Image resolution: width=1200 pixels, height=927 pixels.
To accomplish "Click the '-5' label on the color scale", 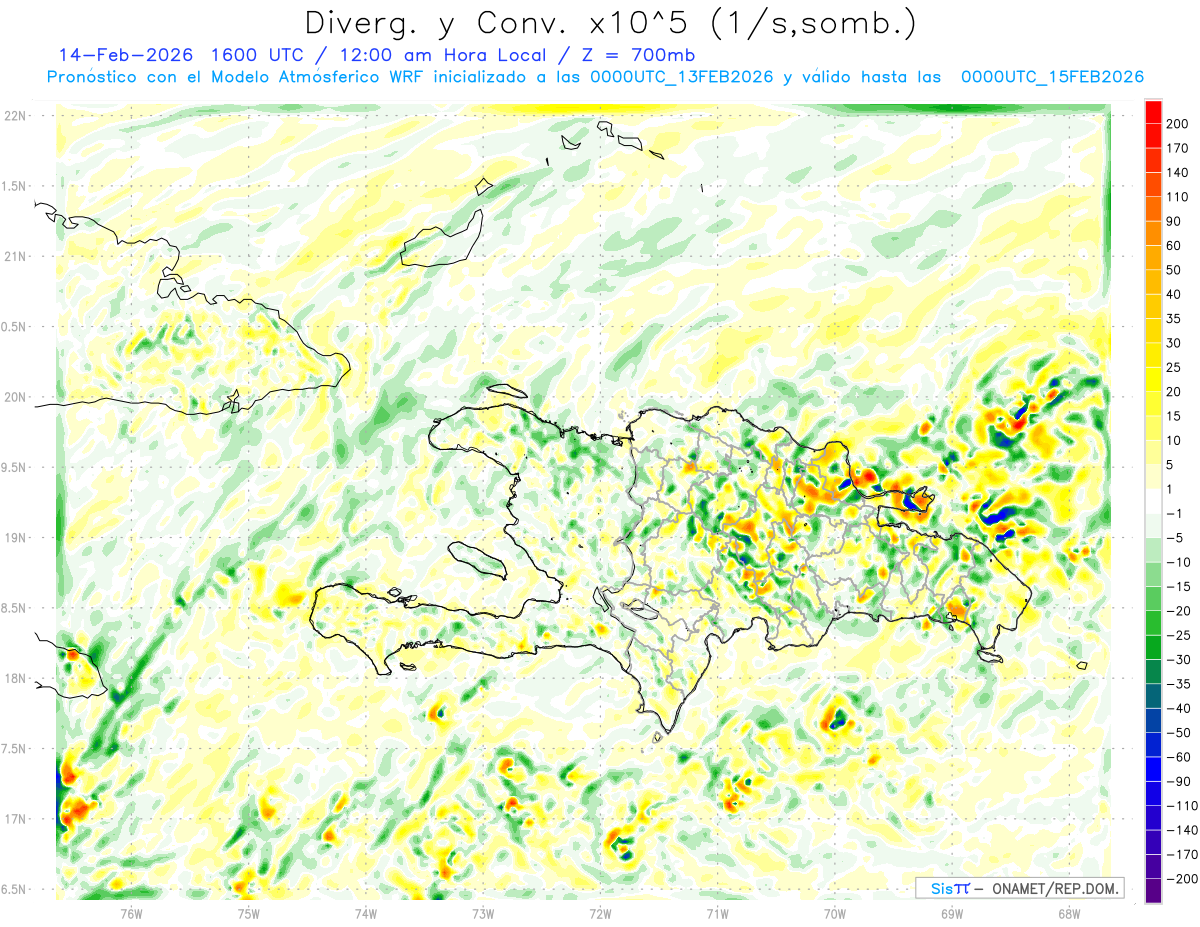I will pyautogui.click(x=1176, y=538).
